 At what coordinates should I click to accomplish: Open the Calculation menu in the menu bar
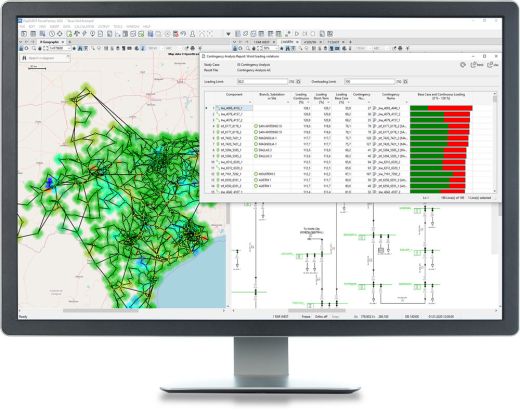point(84,26)
